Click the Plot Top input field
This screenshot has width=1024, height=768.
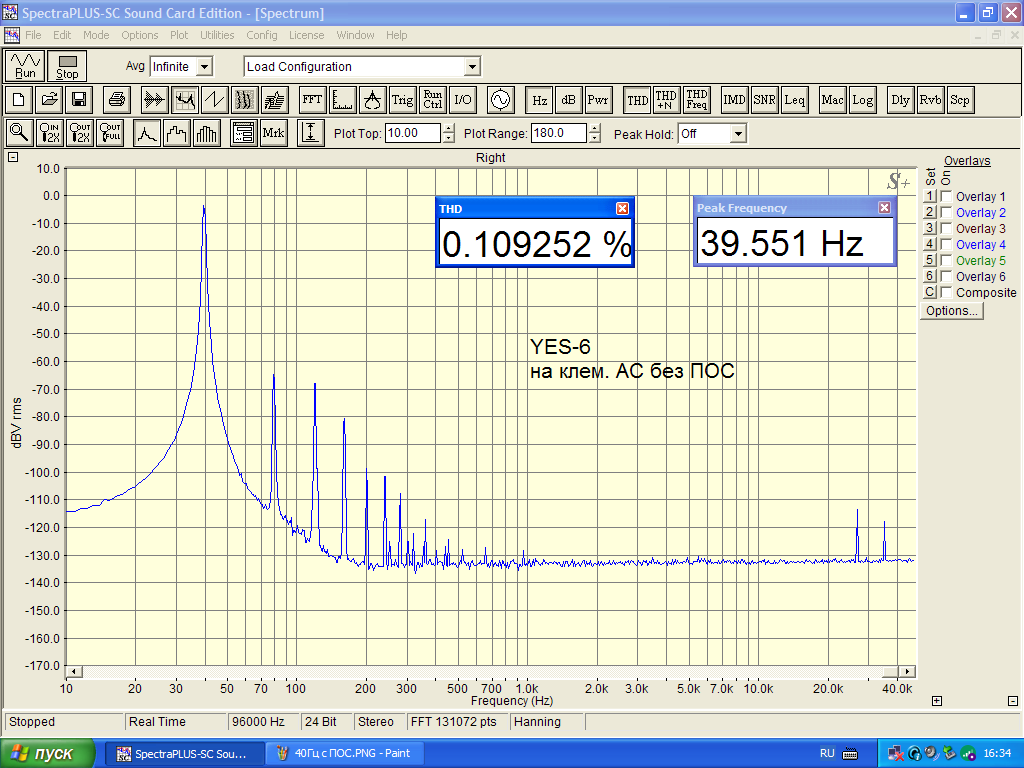412,133
